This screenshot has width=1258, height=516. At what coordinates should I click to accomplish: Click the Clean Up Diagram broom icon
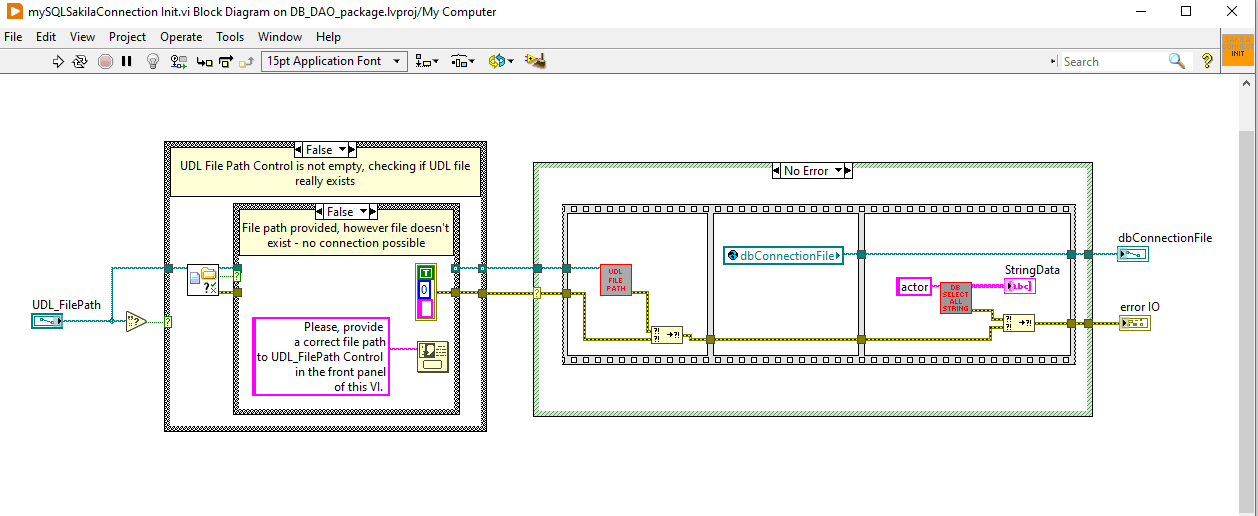535,61
